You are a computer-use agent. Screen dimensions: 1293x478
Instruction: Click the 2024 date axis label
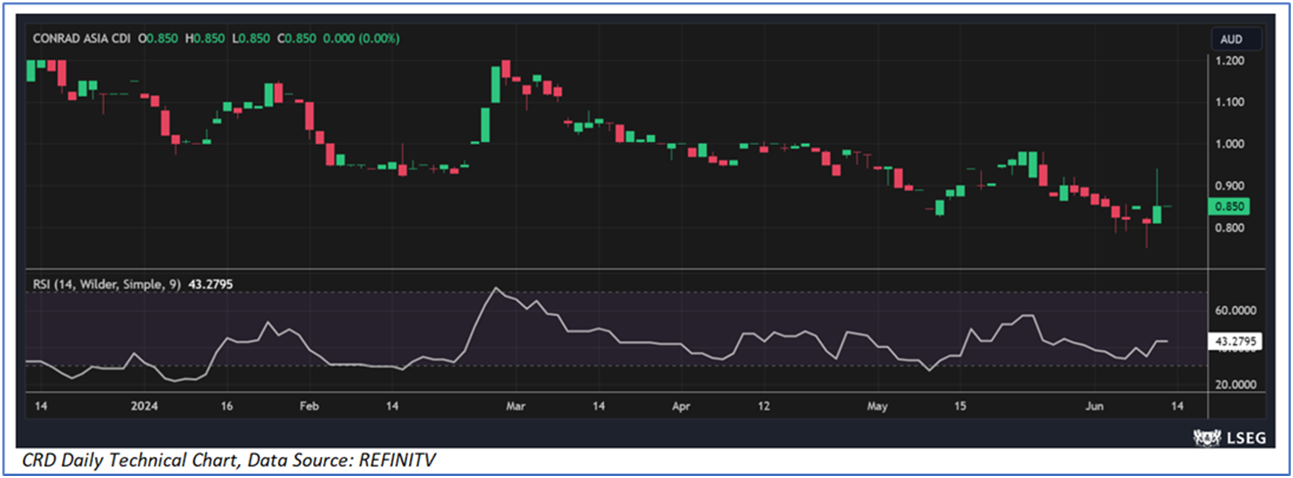click(x=146, y=407)
